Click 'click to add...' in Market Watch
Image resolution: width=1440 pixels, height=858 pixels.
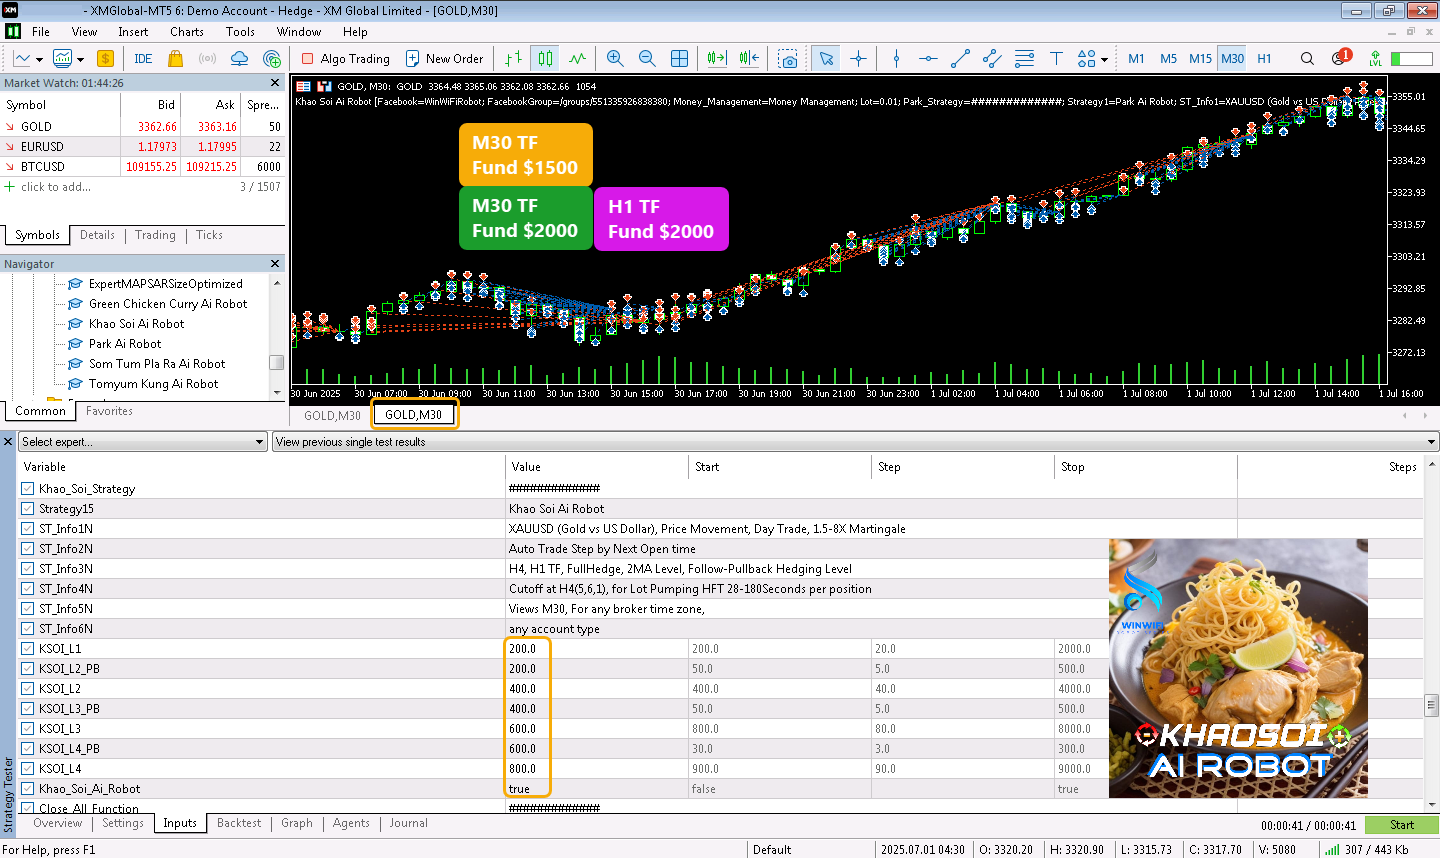(x=56, y=187)
